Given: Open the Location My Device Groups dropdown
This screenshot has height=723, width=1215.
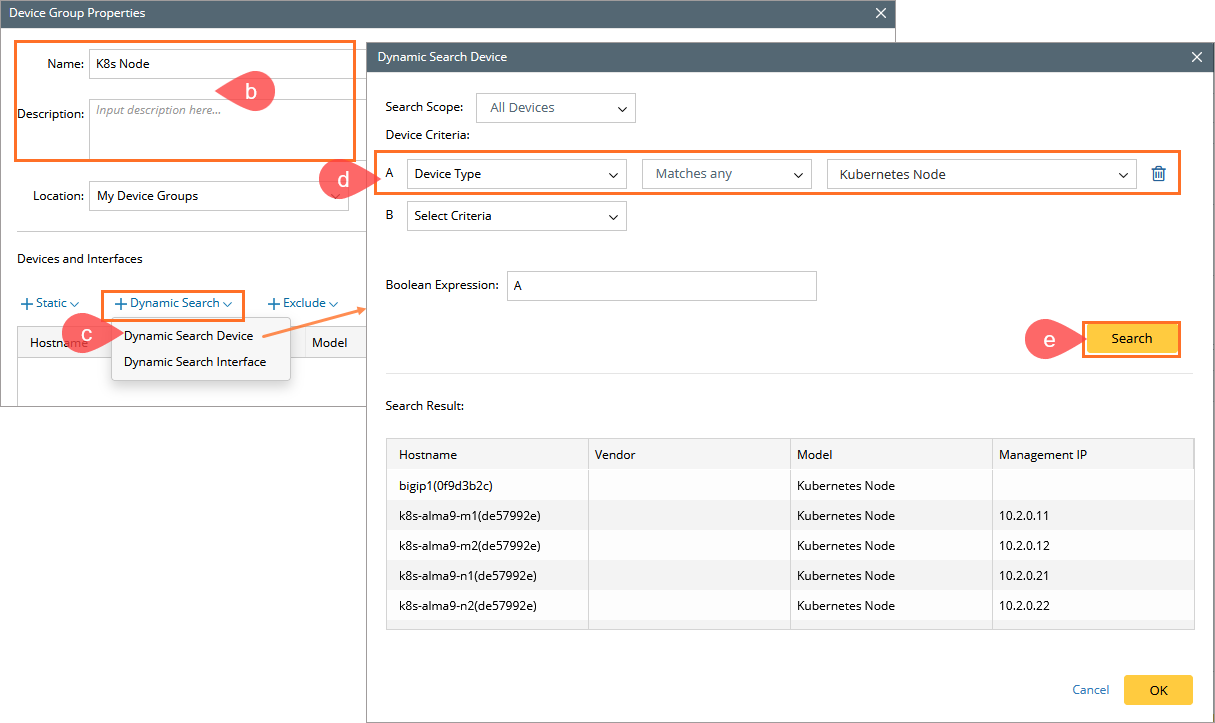Looking at the screenshot, I should tap(218, 196).
